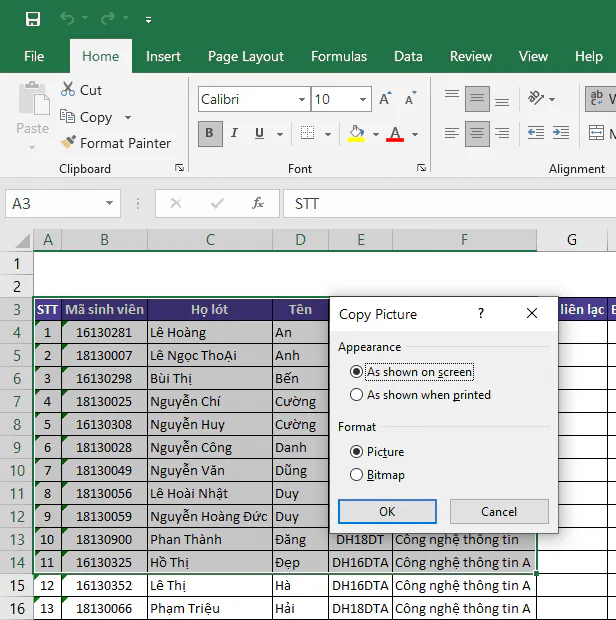
Task: Click Wrap Text icon
Action: [597, 98]
